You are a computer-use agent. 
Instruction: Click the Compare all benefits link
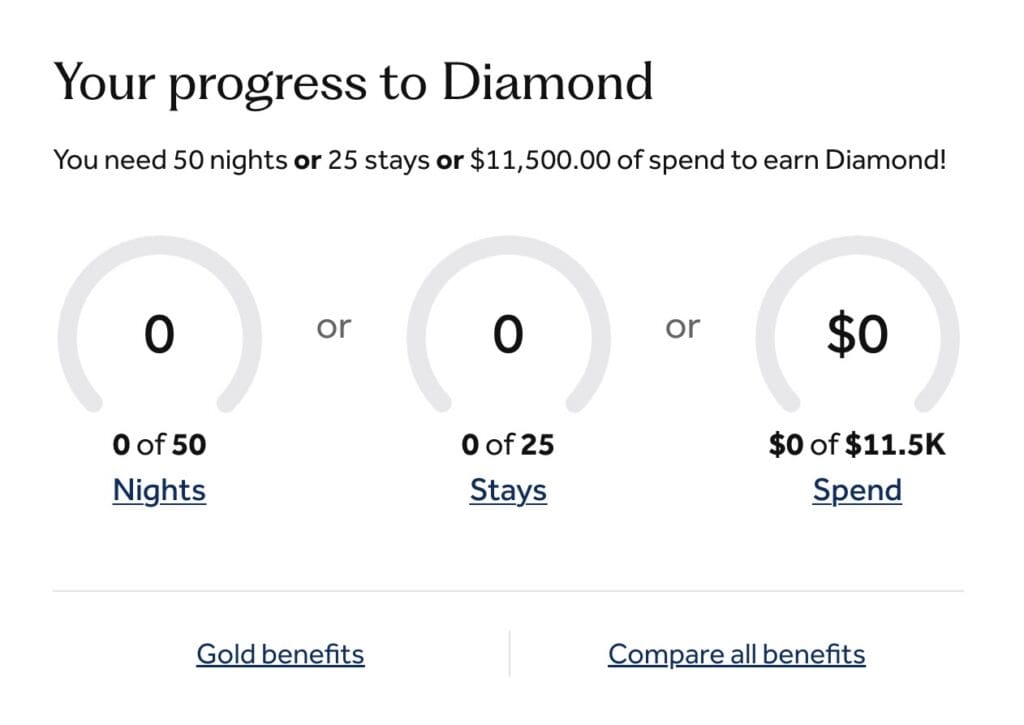pos(736,654)
